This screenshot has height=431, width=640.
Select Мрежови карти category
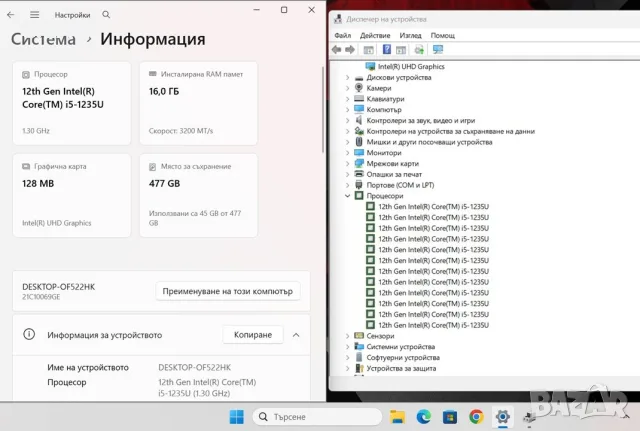pos(393,164)
